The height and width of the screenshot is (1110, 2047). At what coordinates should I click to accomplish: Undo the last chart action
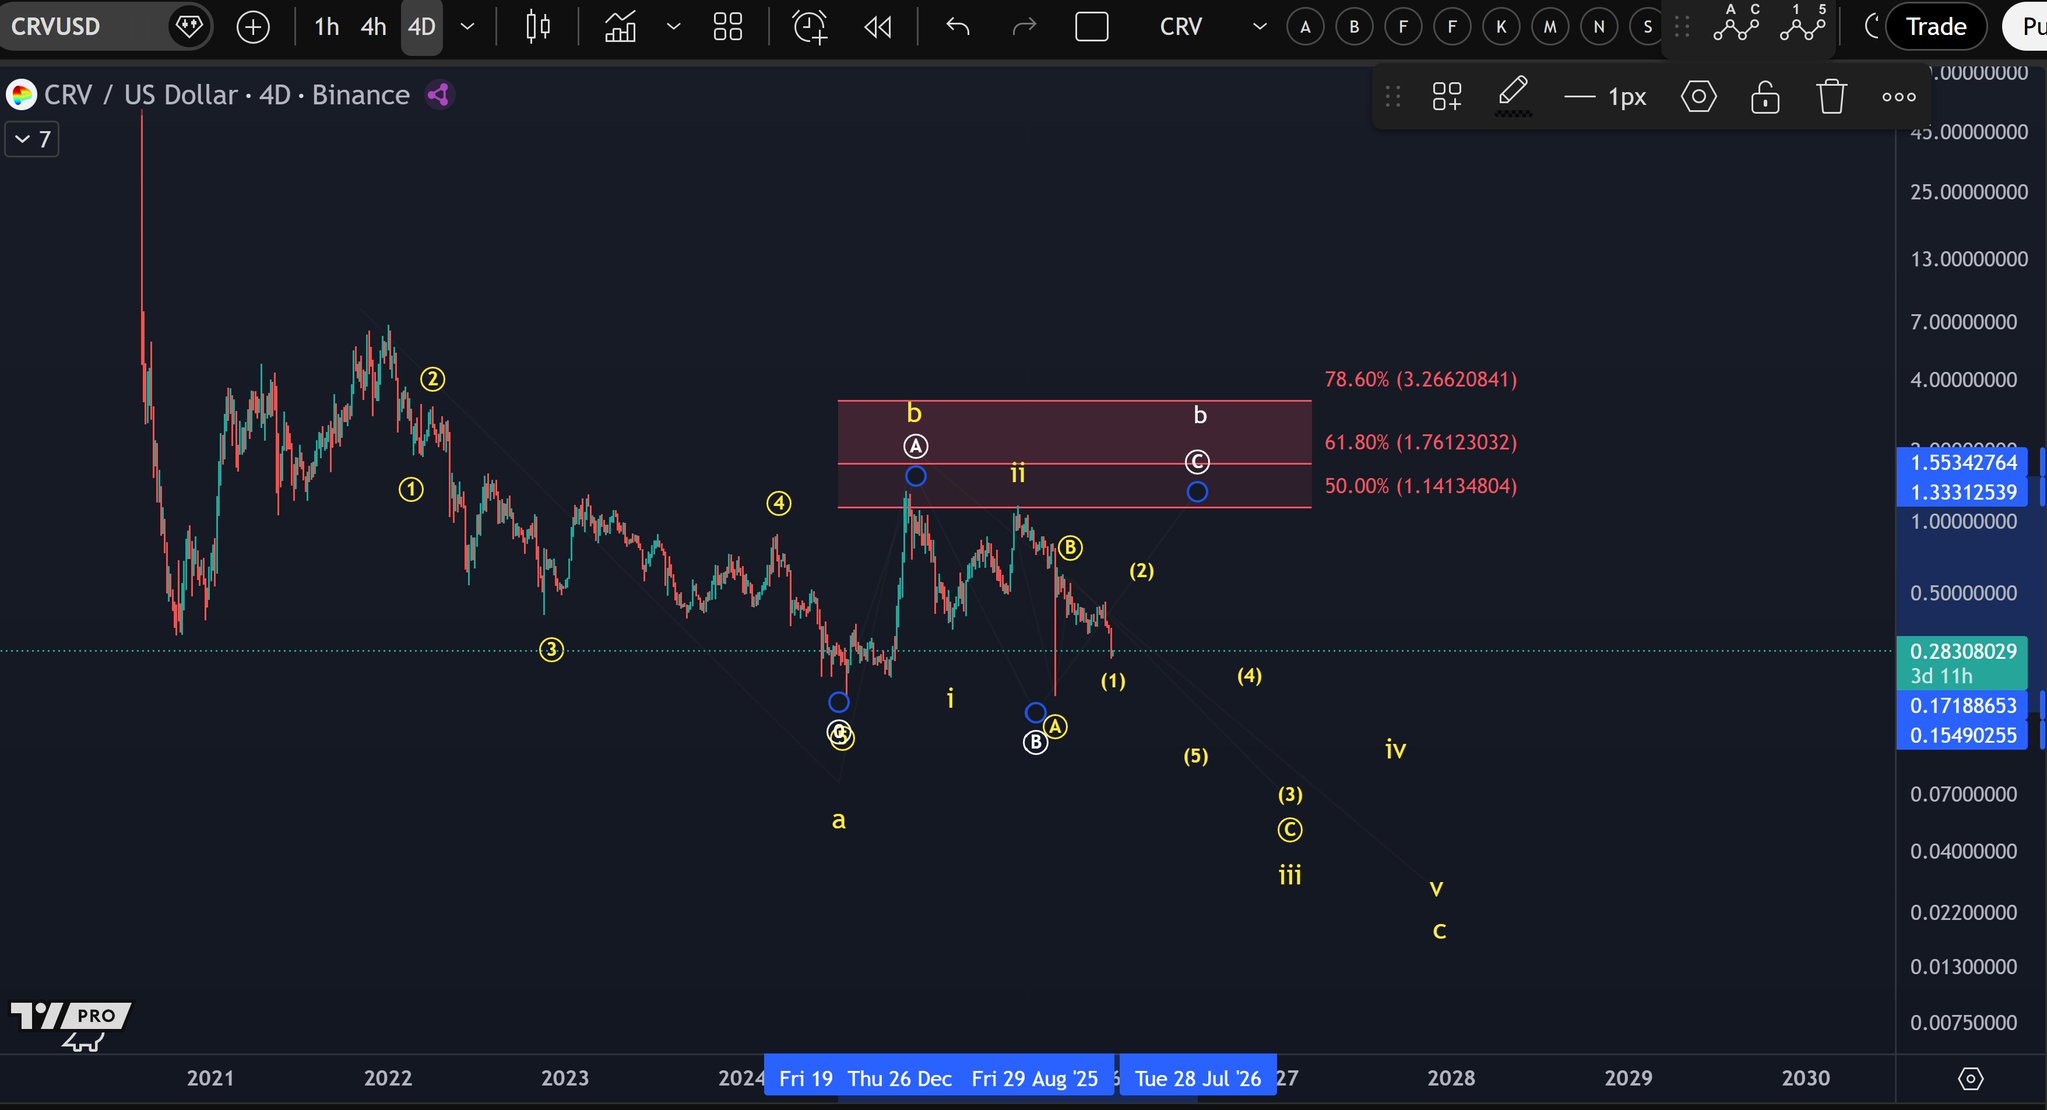[958, 27]
